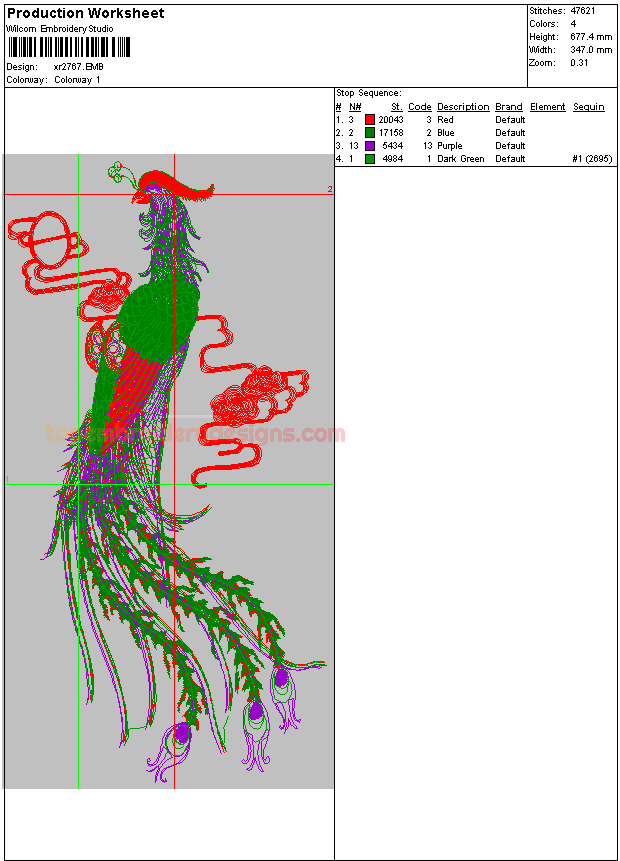Select the green swatch in the Blue row

click(x=370, y=133)
